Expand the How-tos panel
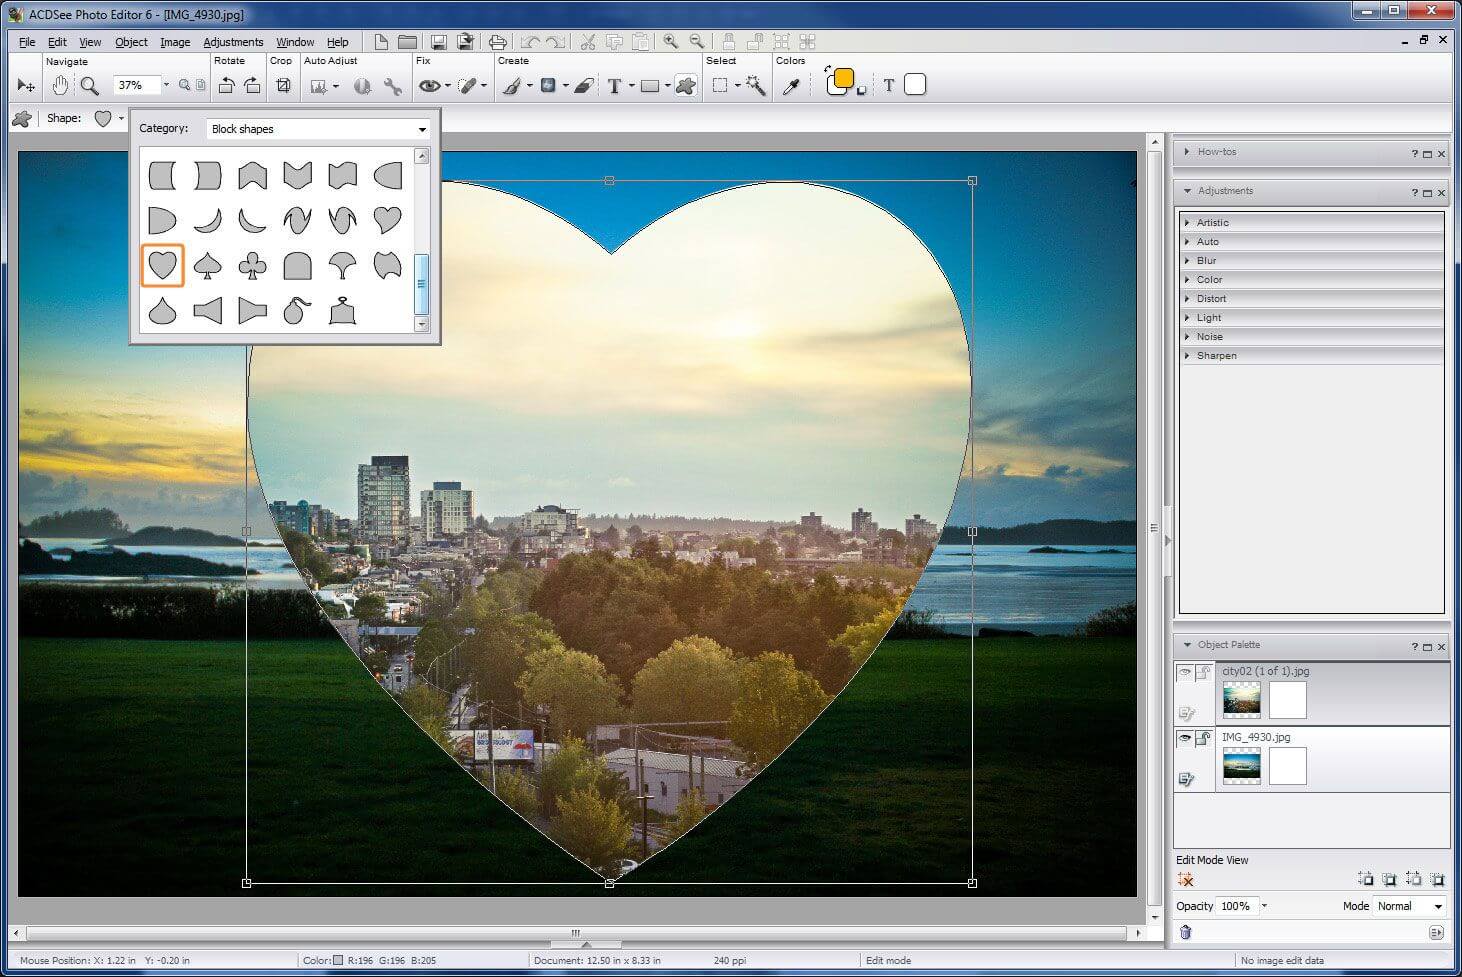The width and height of the screenshot is (1462, 977). pos(1187,152)
